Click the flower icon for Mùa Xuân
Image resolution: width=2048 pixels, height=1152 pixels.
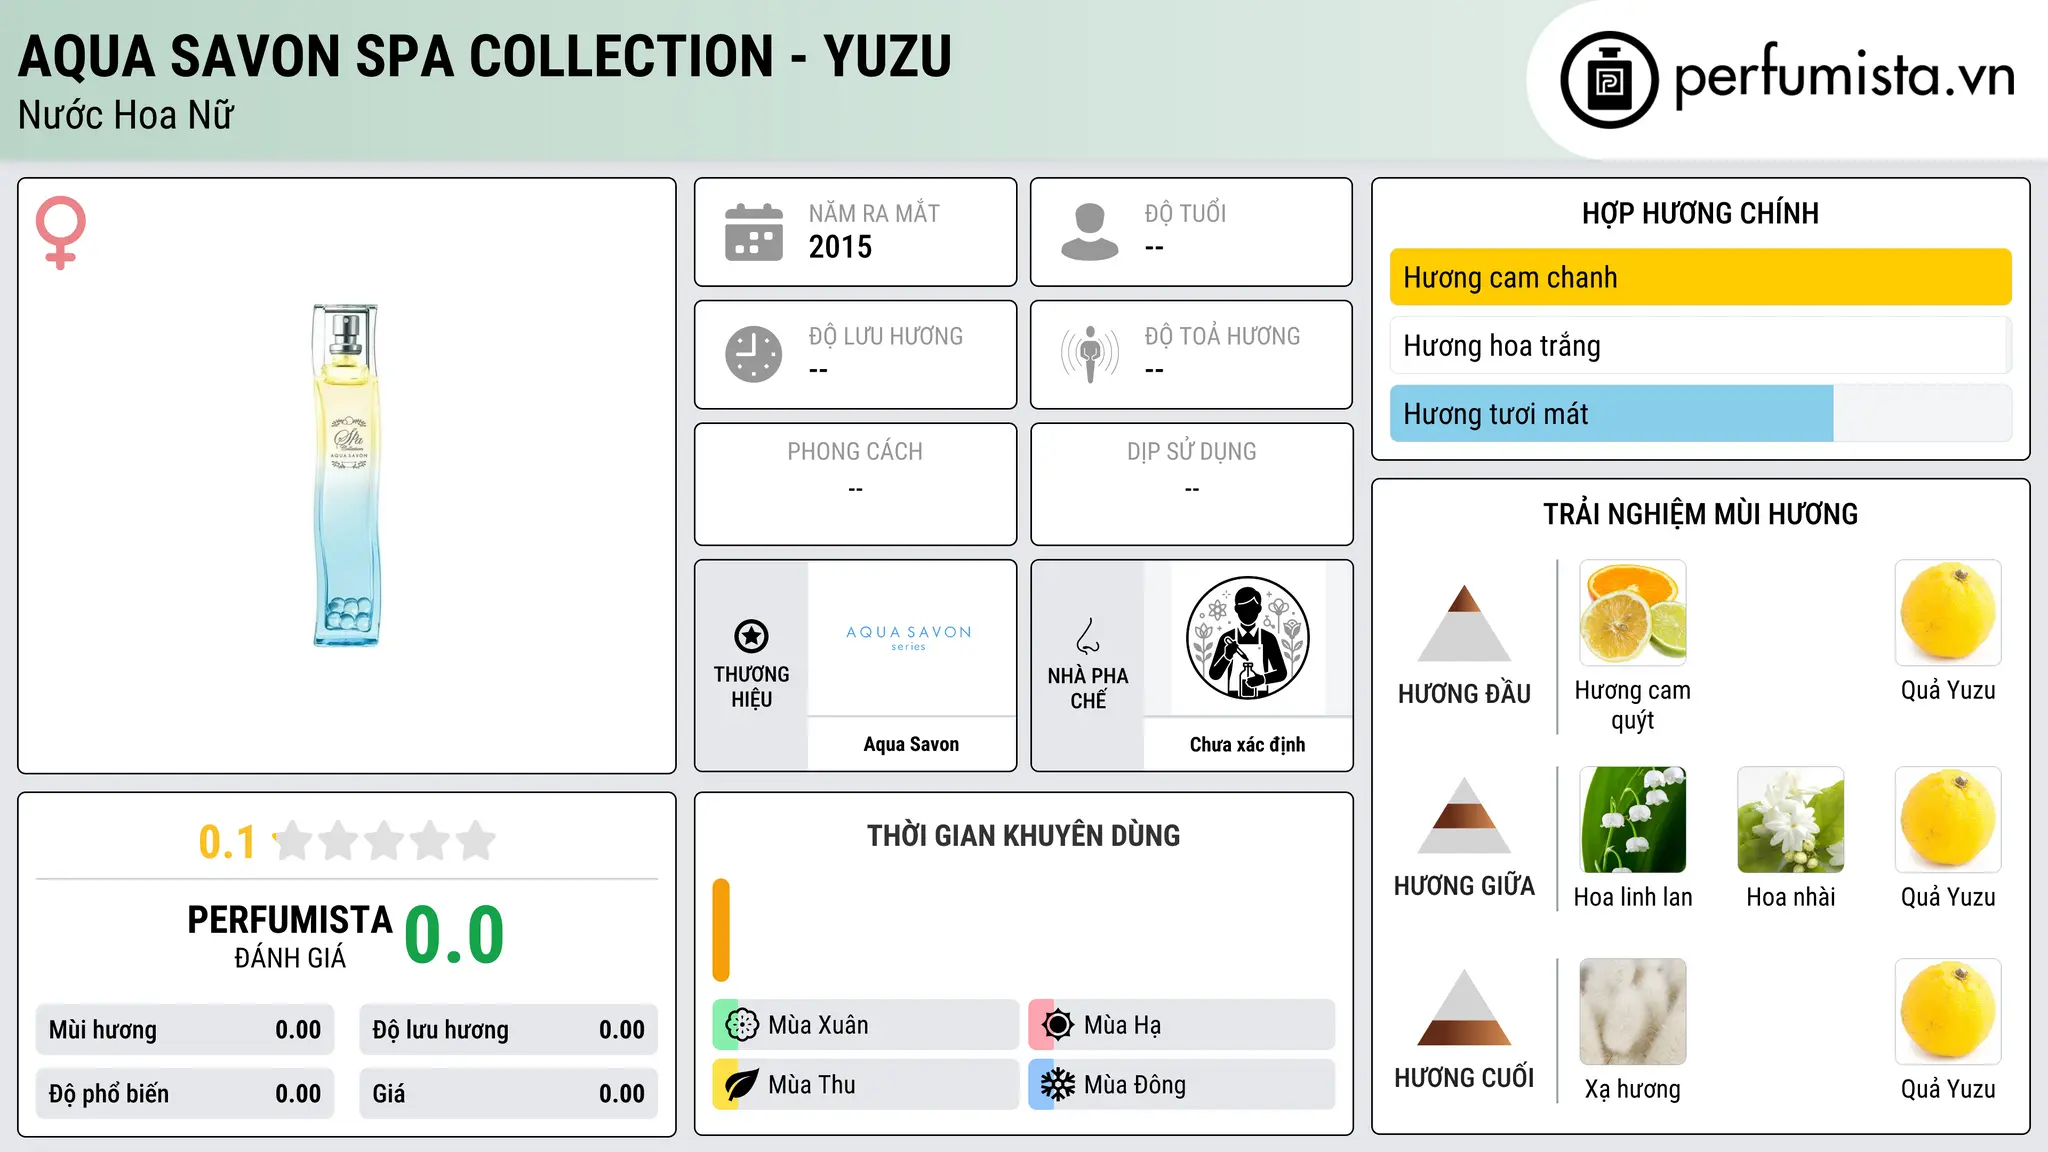click(x=742, y=1025)
